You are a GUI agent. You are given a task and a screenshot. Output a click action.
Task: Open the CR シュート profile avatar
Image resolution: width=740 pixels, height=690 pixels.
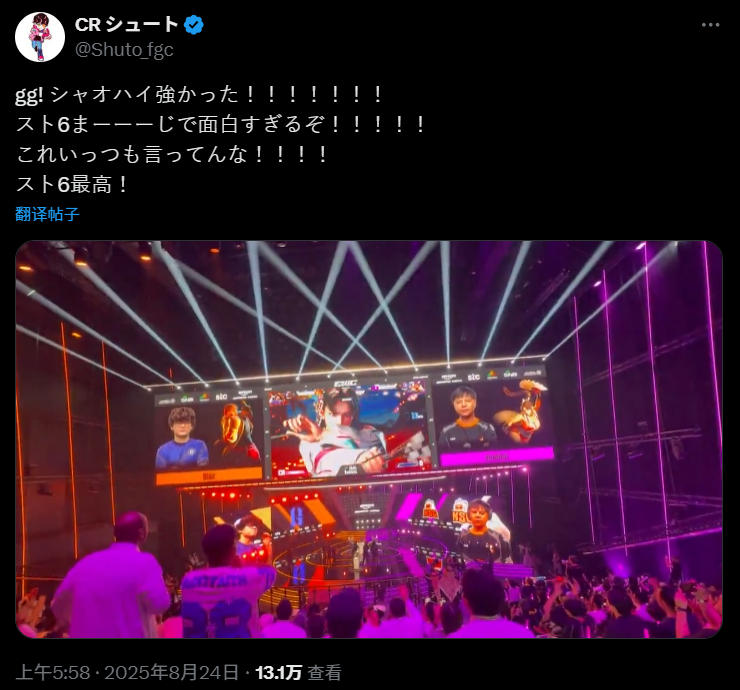[40, 37]
